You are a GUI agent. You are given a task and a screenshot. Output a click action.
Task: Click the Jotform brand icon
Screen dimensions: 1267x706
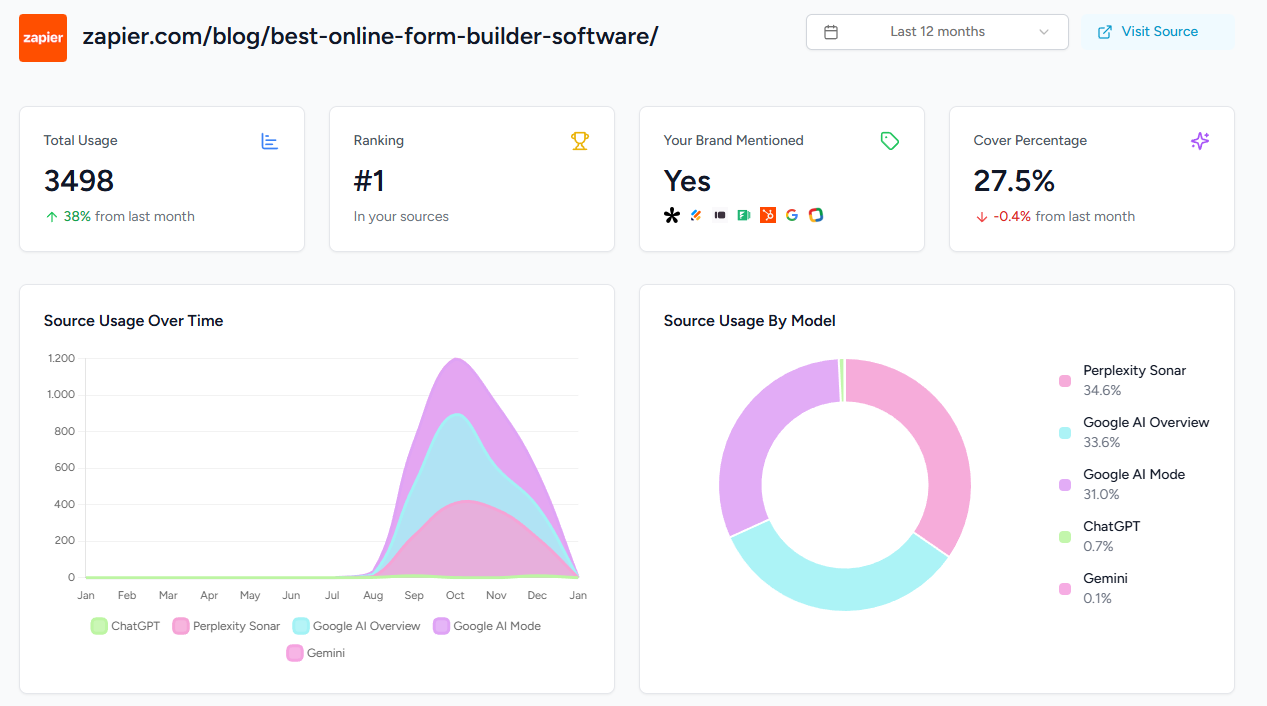(696, 215)
